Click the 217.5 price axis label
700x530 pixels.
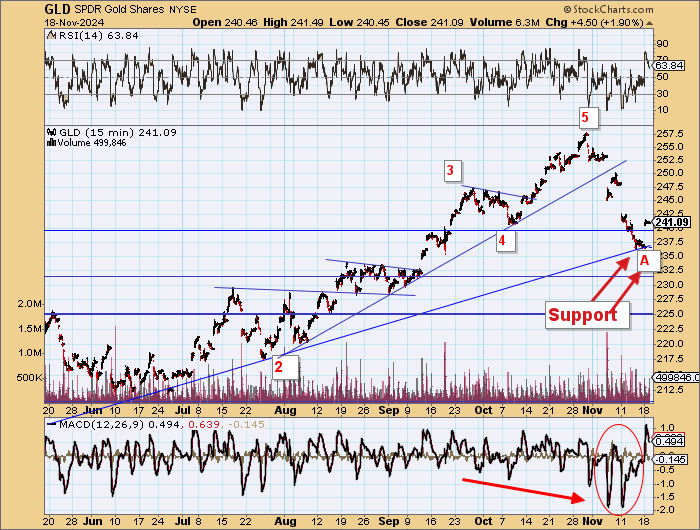(x=671, y=359)
